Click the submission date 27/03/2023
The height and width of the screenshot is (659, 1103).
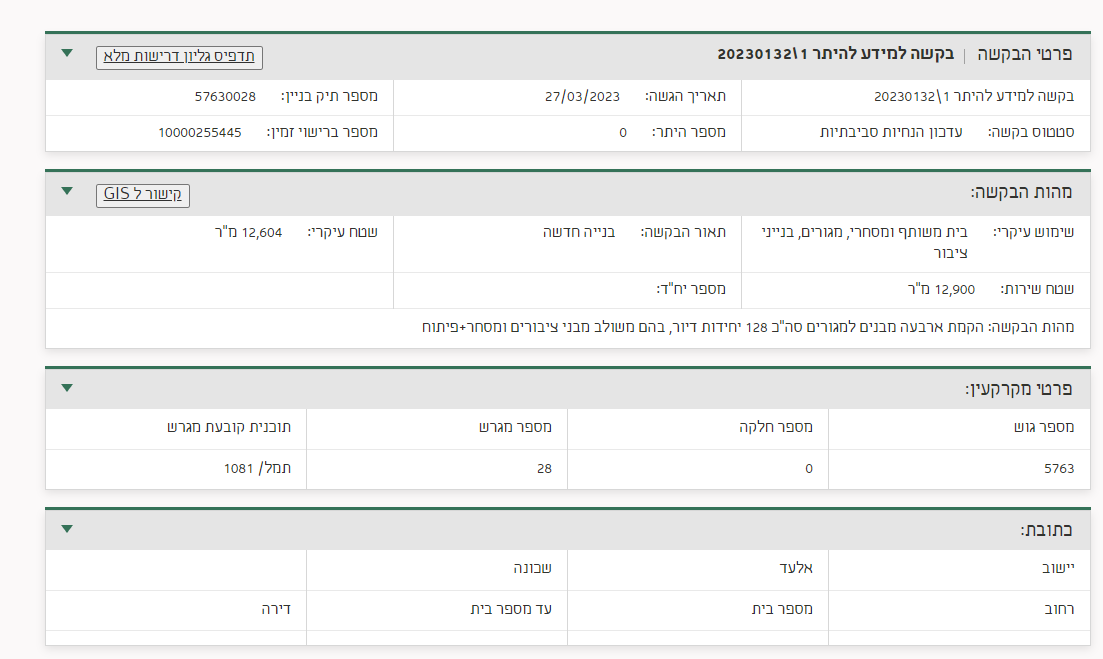point(582,97)
